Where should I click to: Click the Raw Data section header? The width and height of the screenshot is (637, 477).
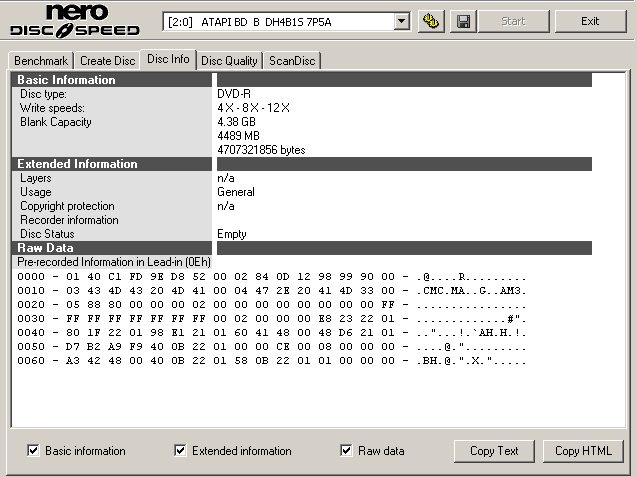pos(112,248)
